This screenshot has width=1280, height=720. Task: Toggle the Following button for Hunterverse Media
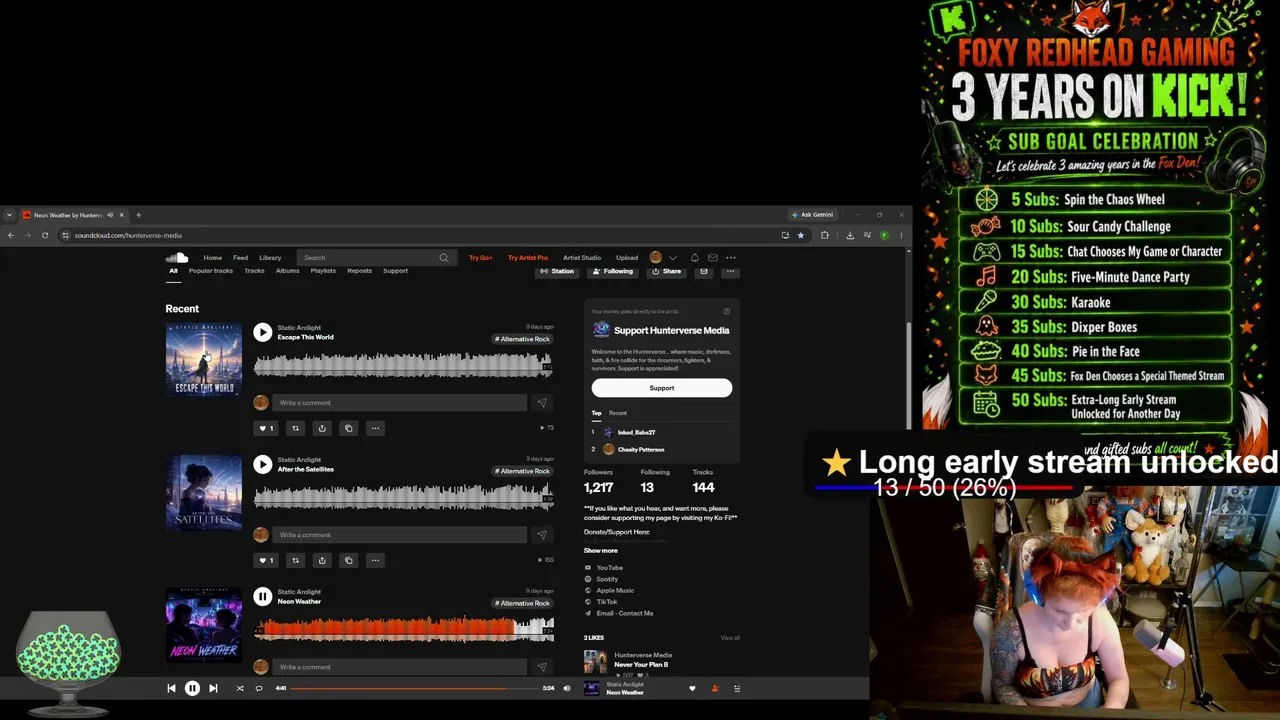(613, 271)
